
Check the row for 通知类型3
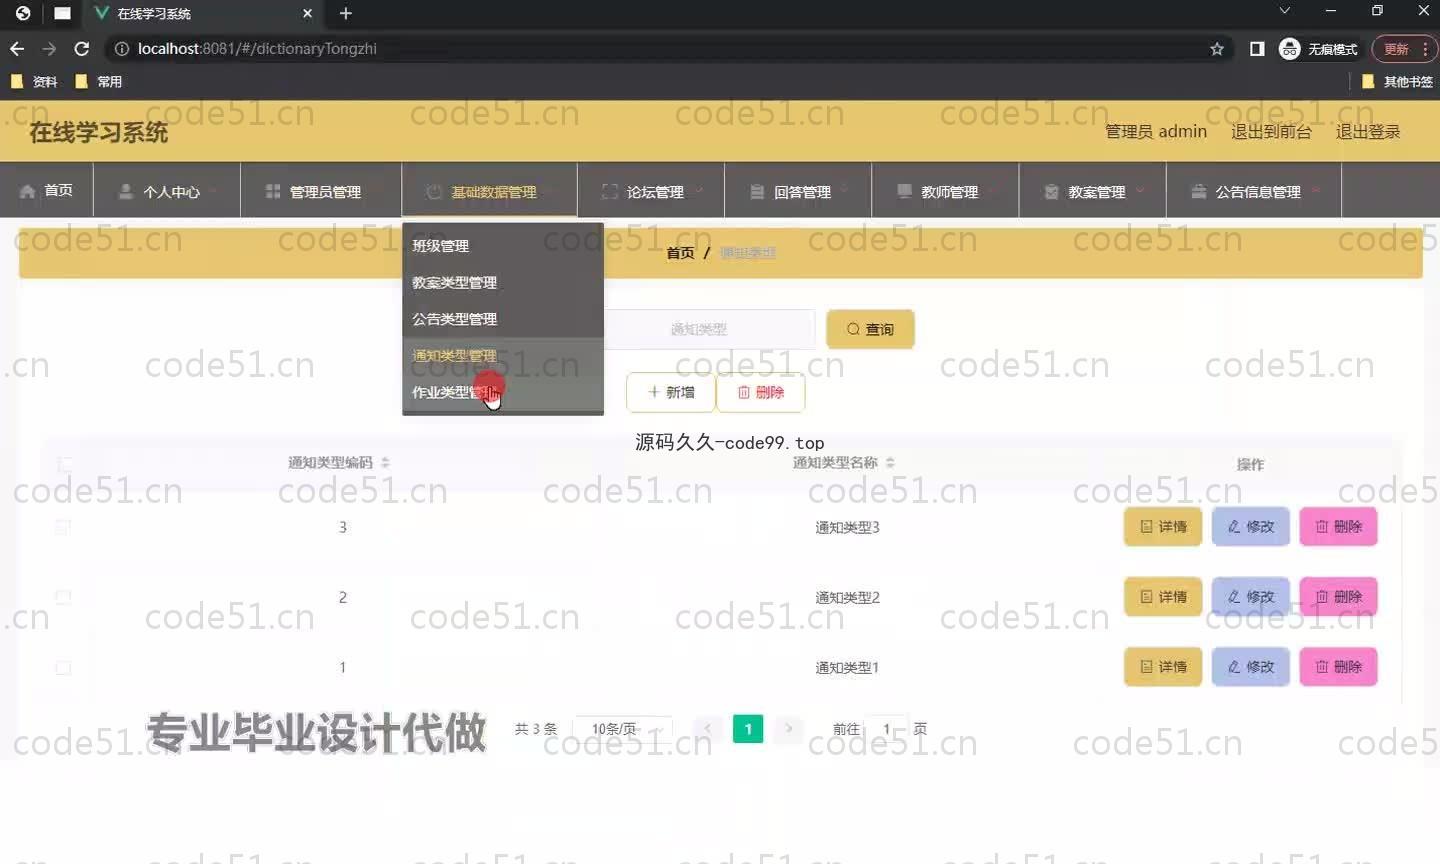click(x=63, y=527)
